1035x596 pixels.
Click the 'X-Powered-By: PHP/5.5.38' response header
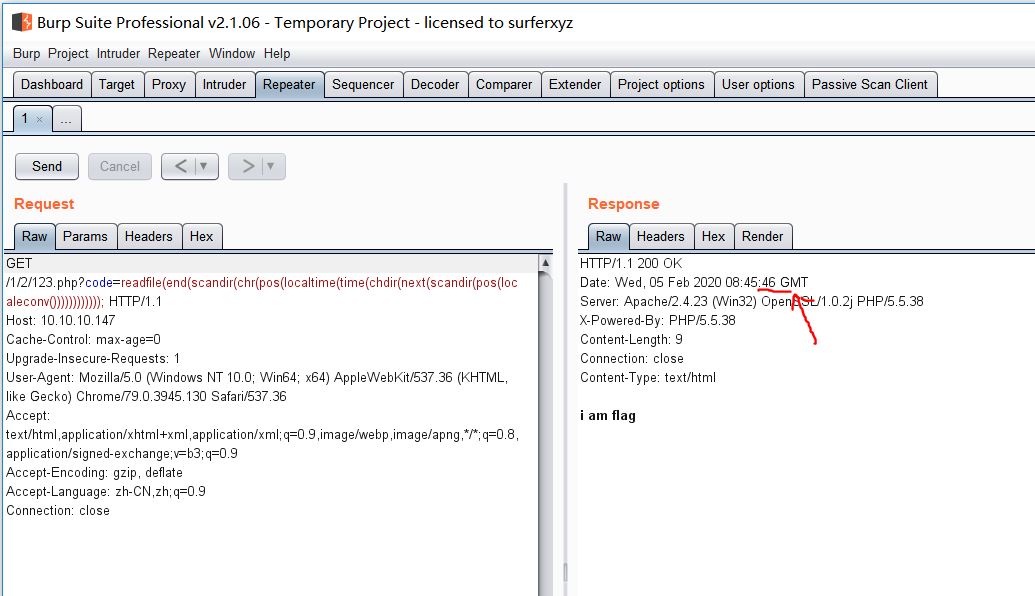tap(657, 320)
